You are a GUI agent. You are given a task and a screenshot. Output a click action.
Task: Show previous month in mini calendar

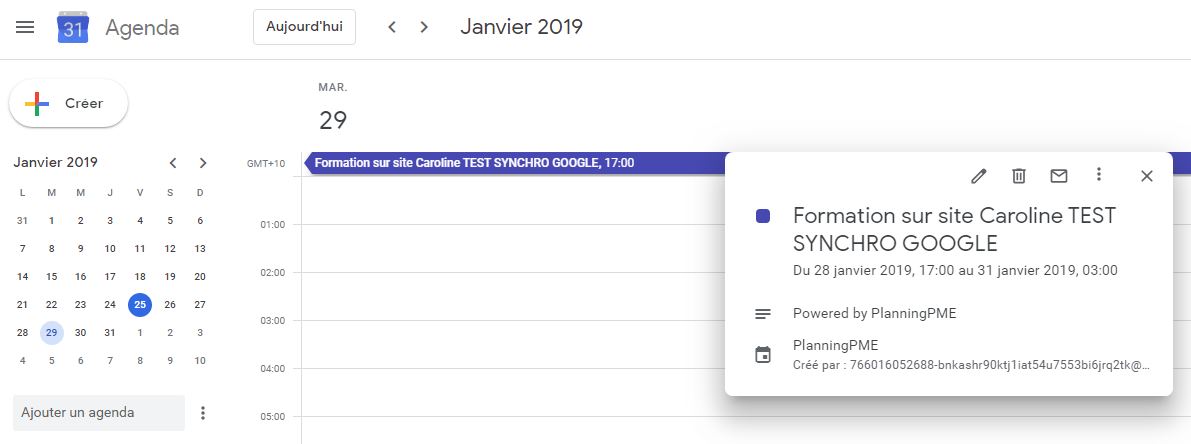click(x=173, y=163)
